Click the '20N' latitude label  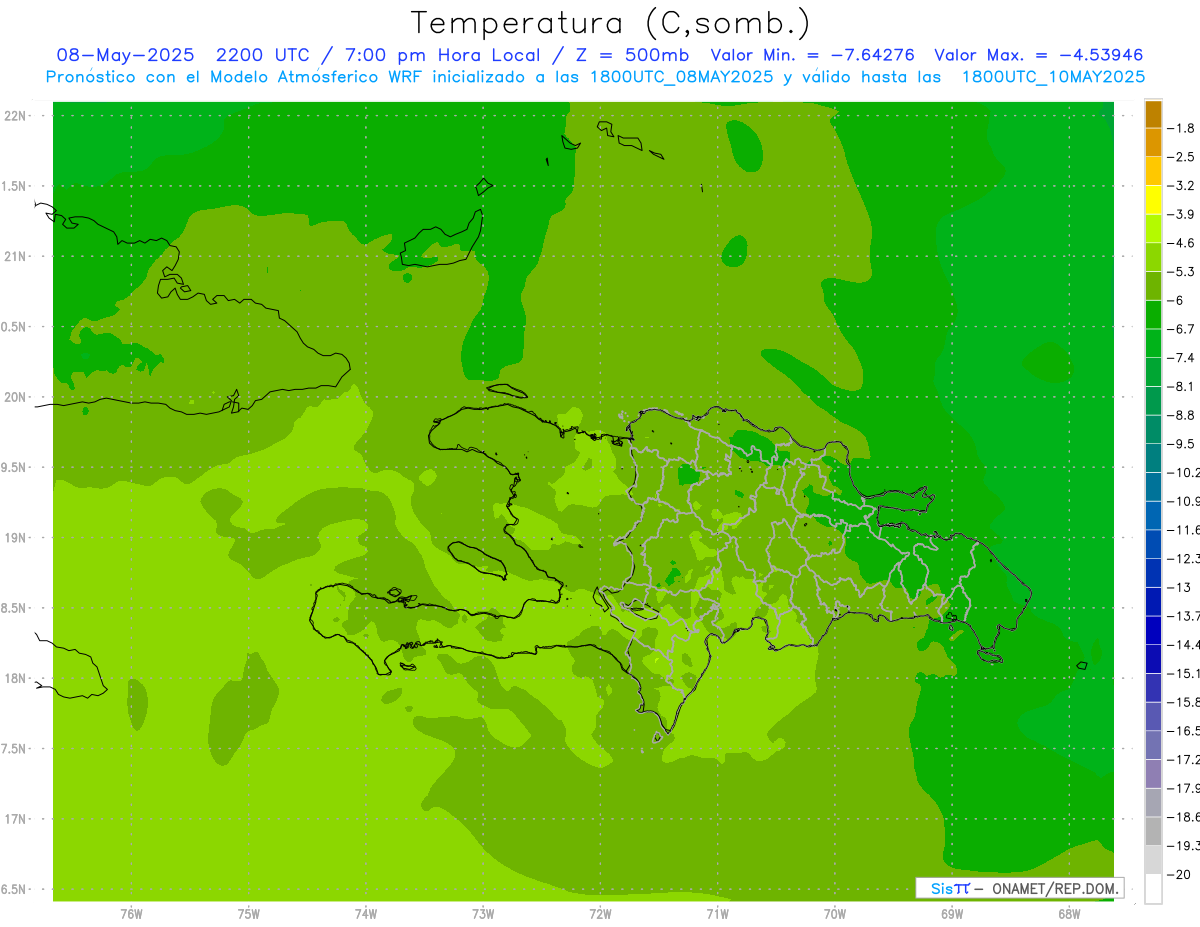click(x=15, y=397)
